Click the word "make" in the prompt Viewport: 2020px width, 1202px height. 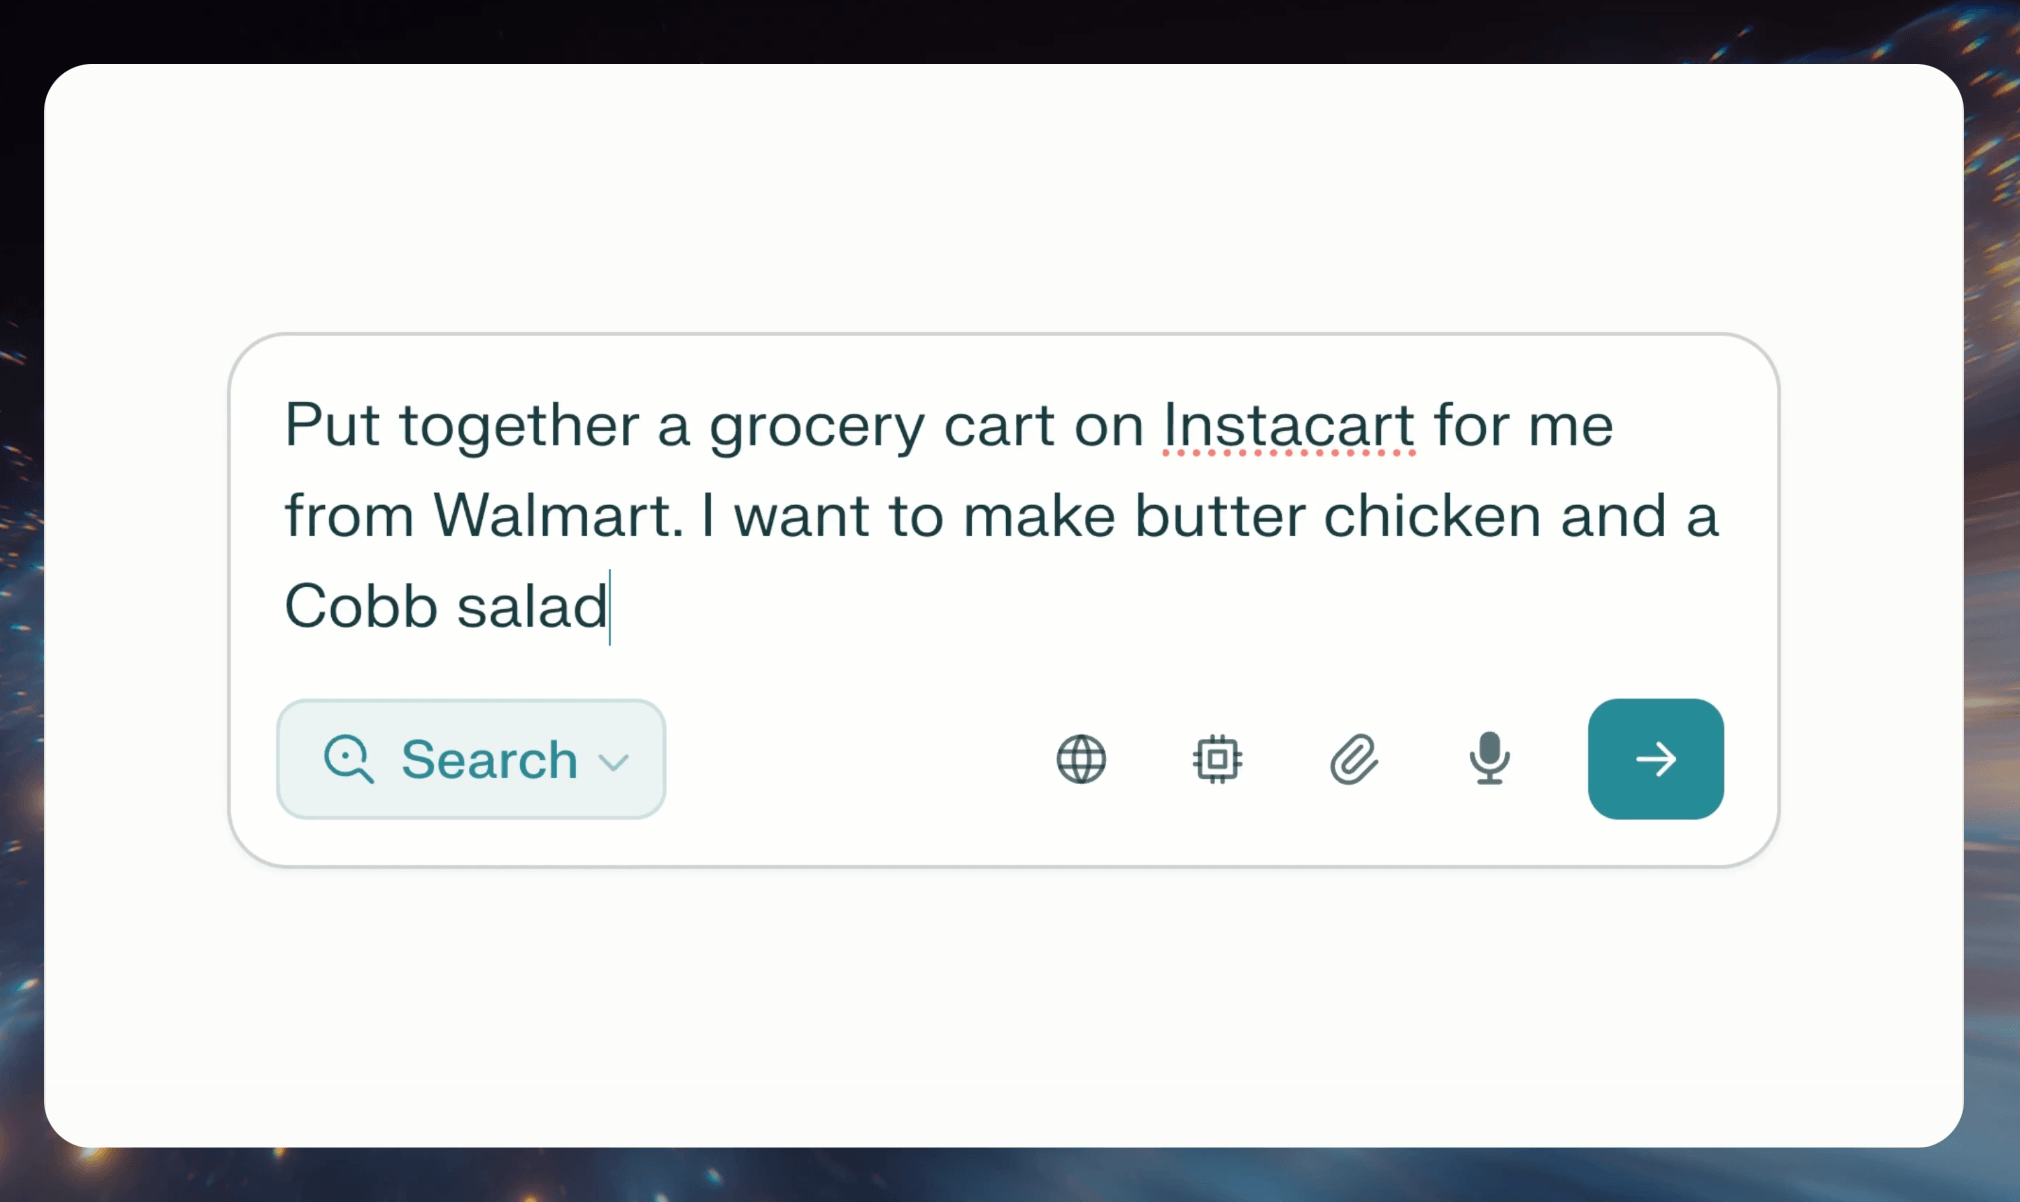[x=1038, y=516]
